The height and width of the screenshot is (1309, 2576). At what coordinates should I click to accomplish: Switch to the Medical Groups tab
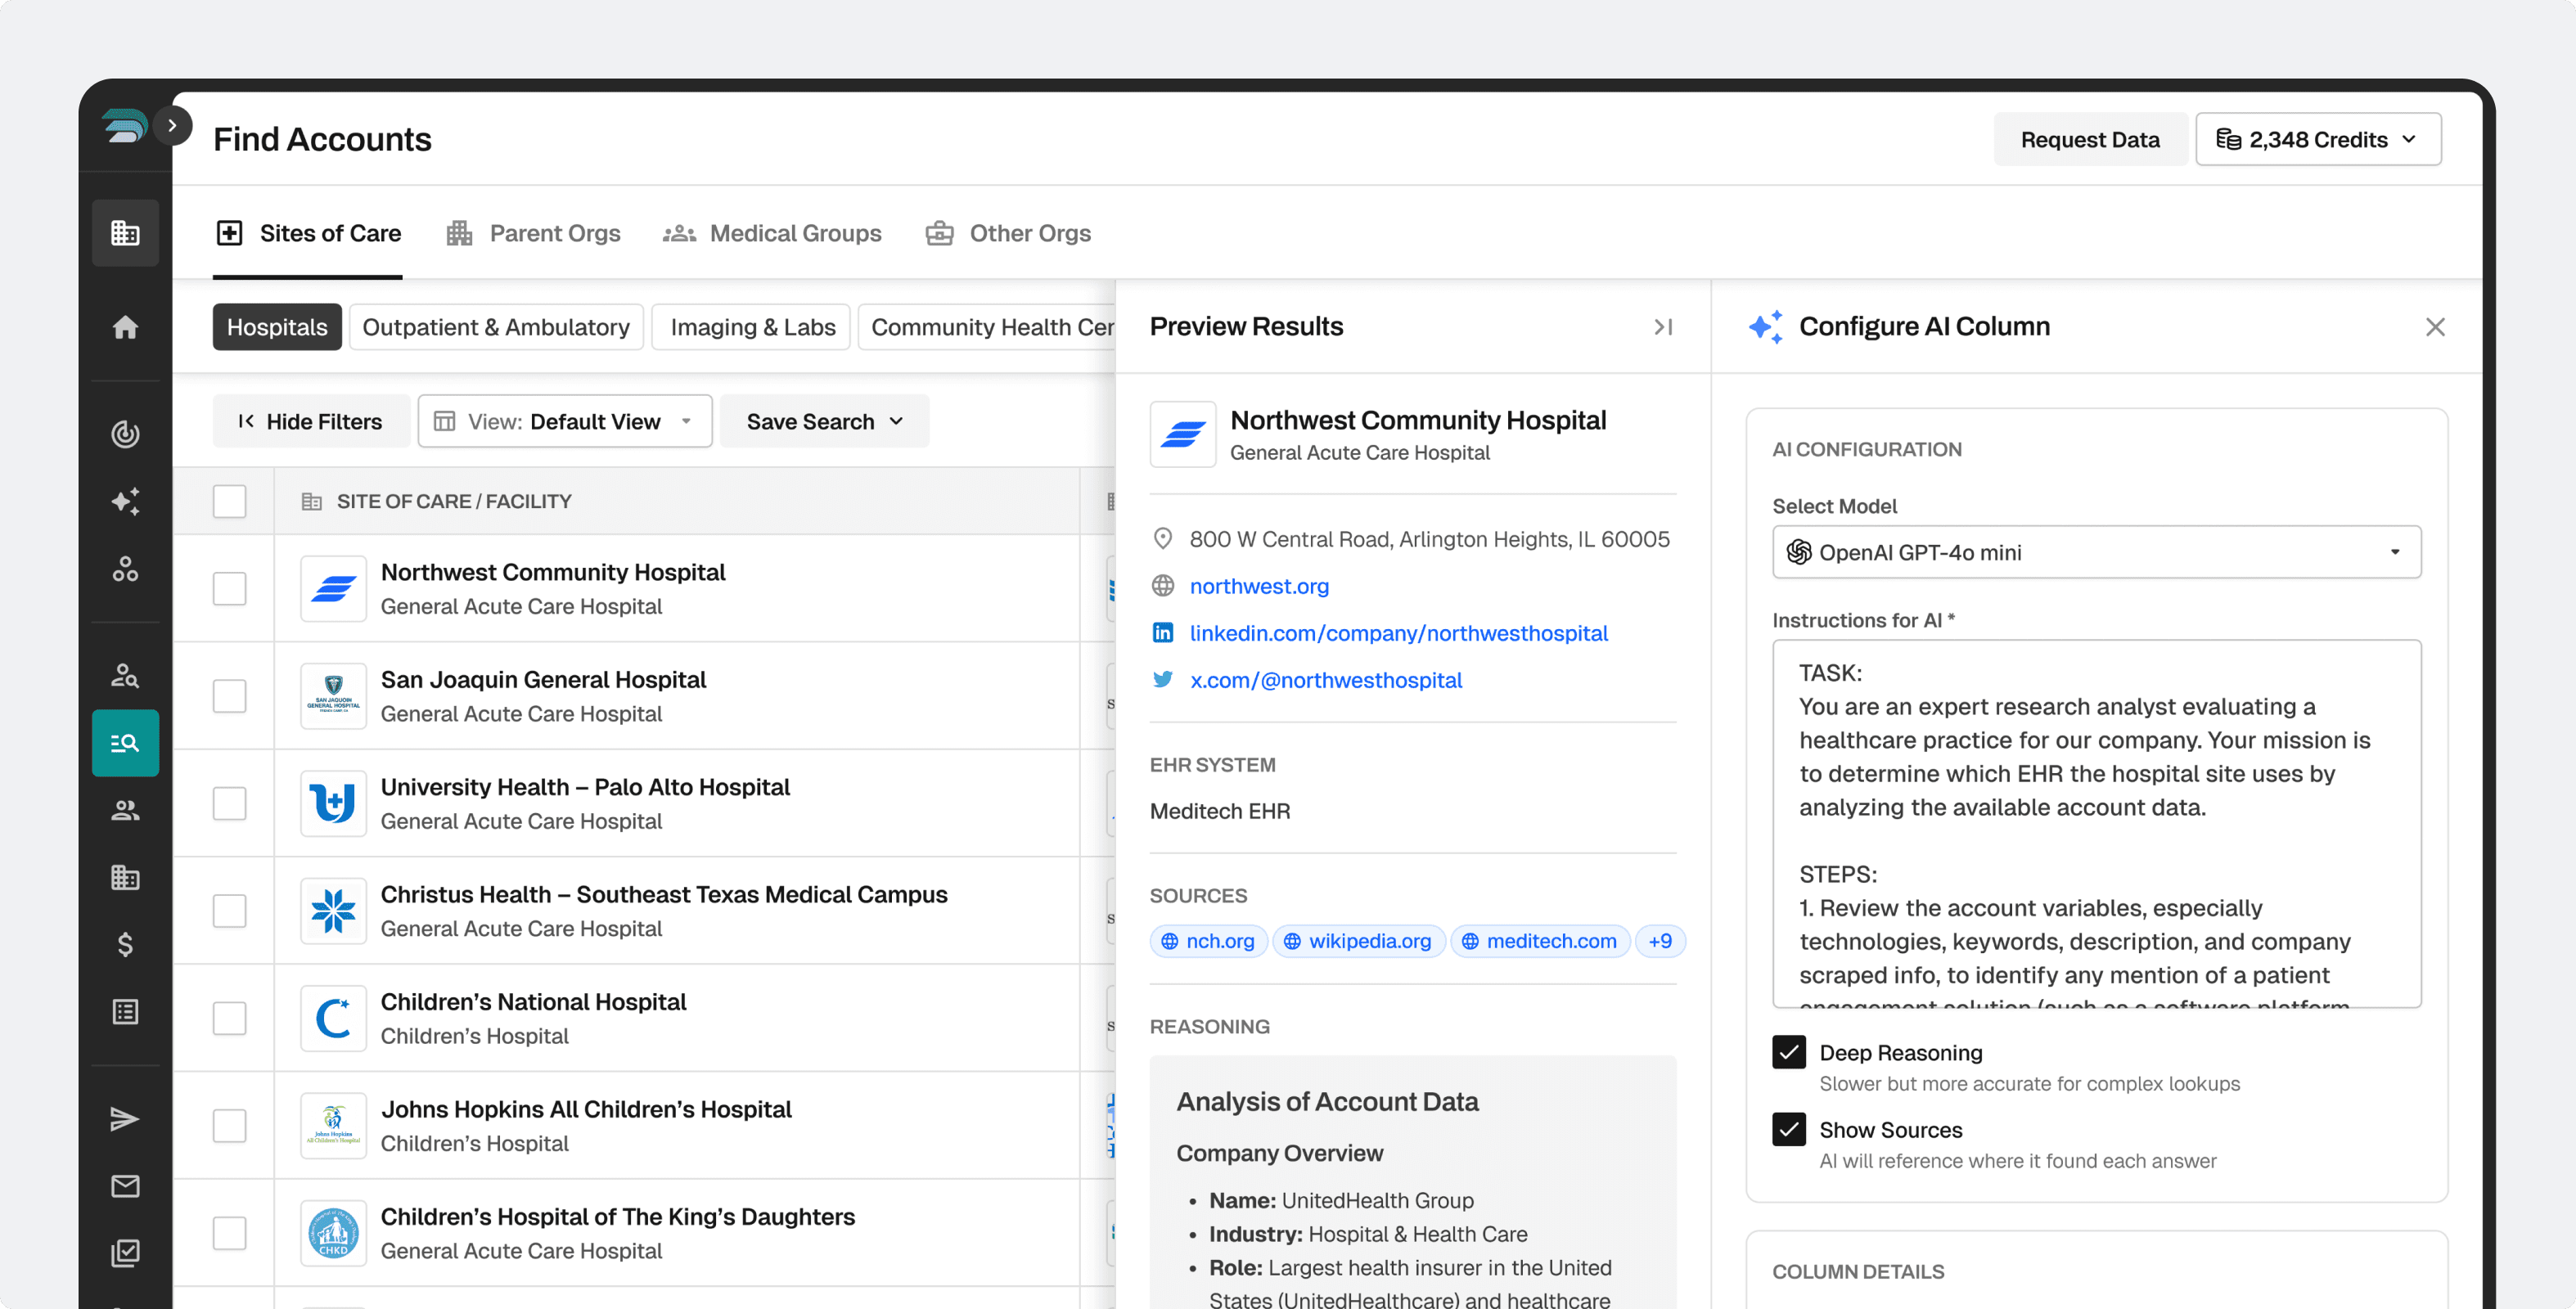click(x=772, y=233)
